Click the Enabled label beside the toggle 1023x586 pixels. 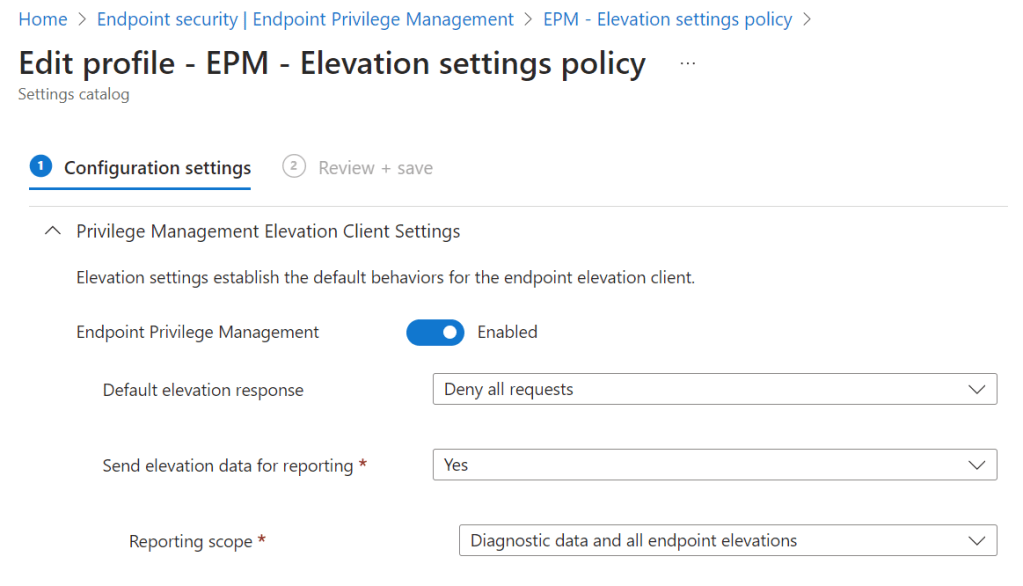pyautogui.click(x=507, y=332)
